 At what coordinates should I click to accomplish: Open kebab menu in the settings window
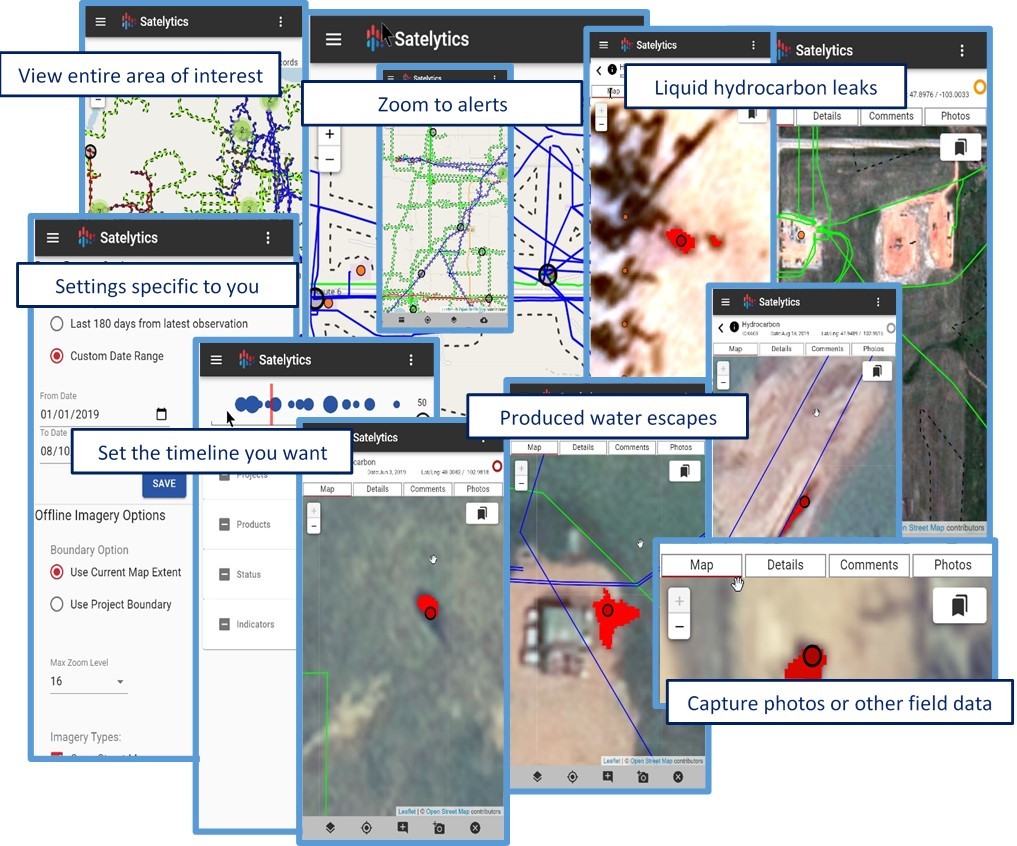(x=268, y=237)
